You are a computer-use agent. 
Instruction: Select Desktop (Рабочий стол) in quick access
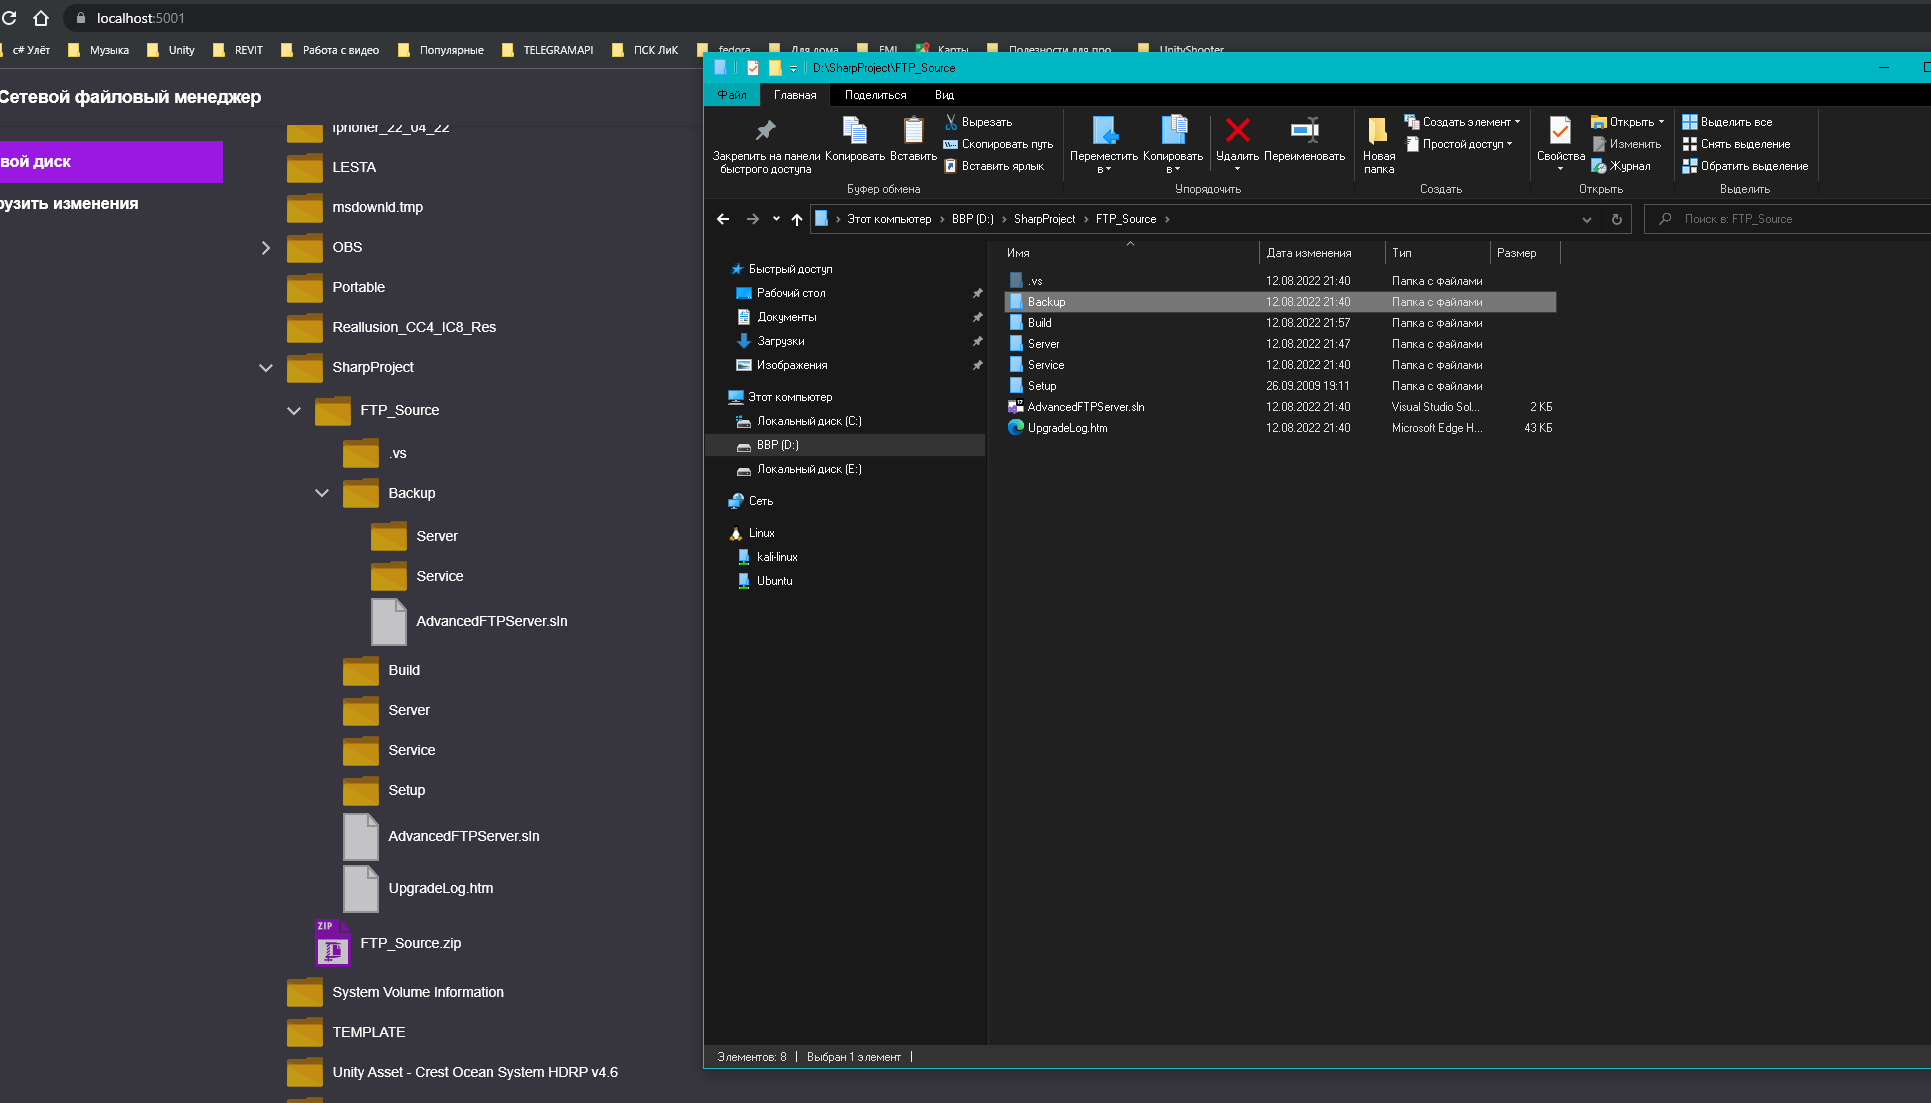(x=790, y=293)
